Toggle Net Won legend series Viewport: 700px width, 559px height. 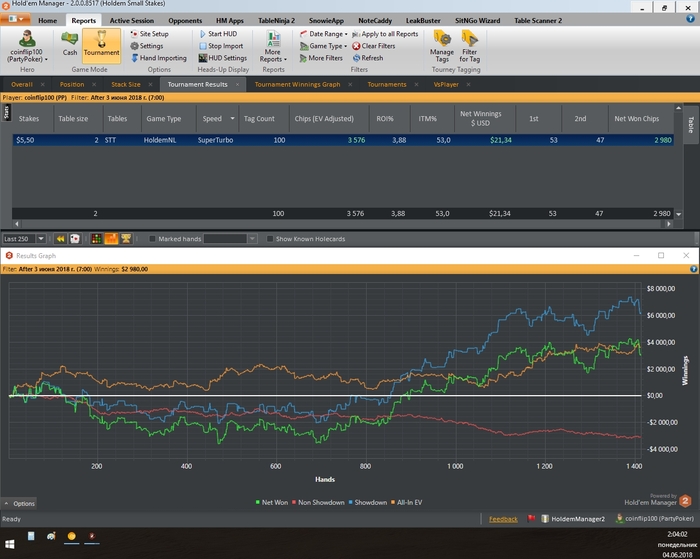click(x=271, y=502)
